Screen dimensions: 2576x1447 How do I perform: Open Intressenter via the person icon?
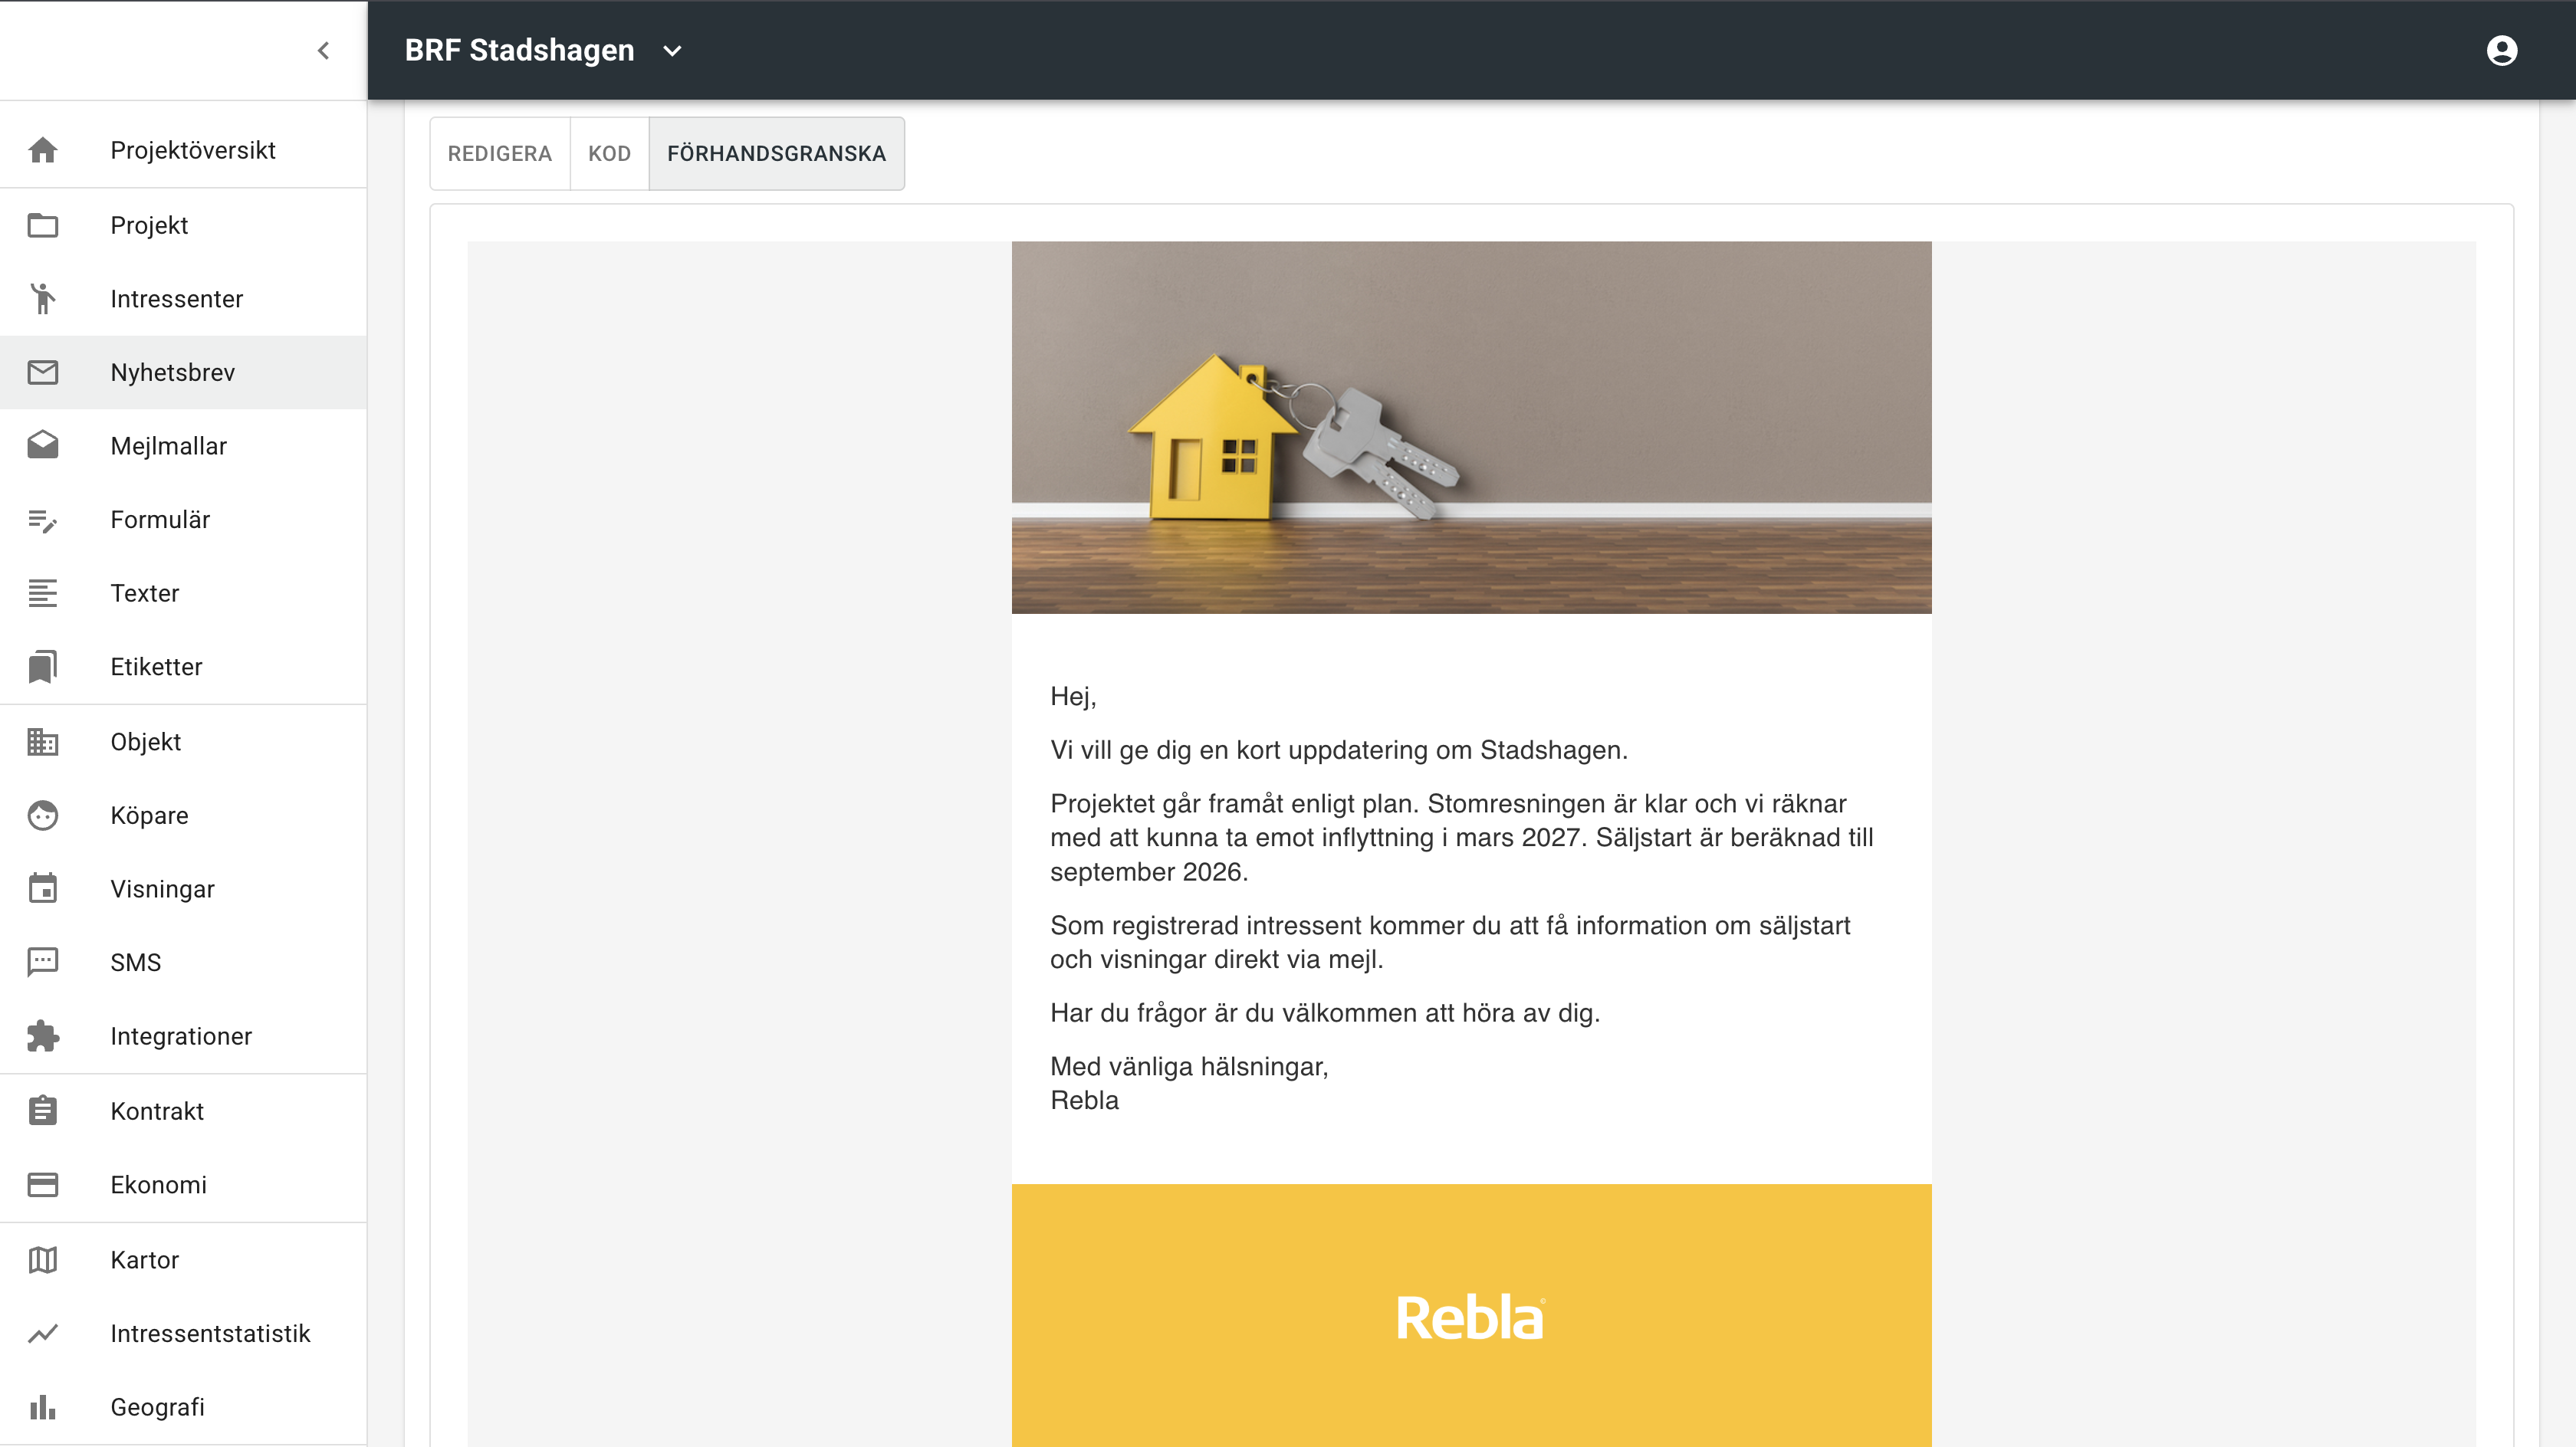[x=42, y=298]
